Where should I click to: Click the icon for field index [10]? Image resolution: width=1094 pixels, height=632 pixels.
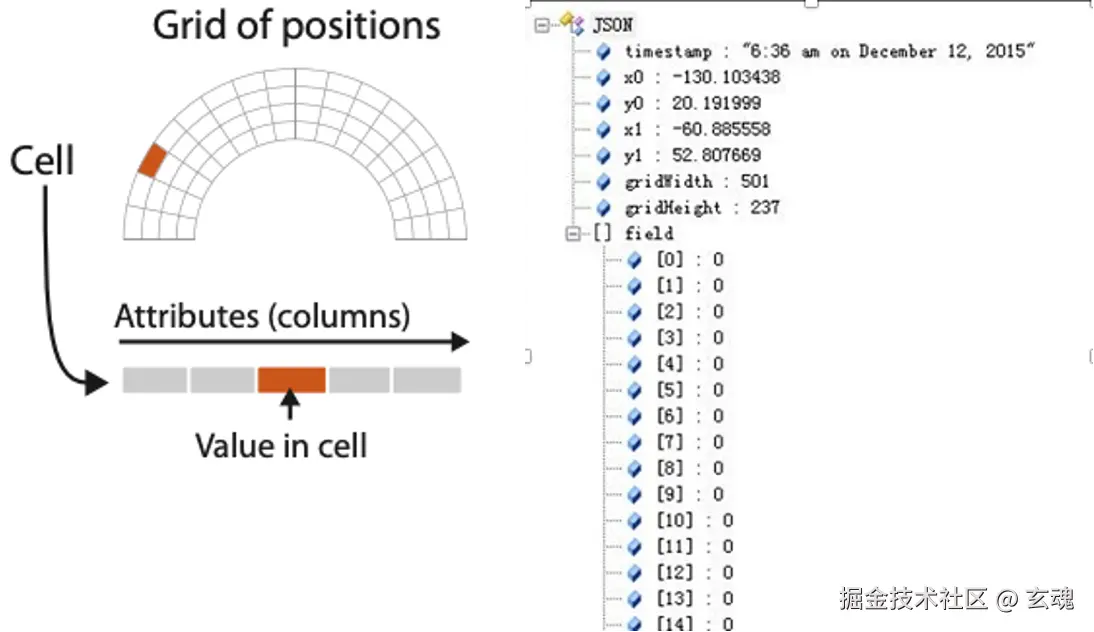634,521
